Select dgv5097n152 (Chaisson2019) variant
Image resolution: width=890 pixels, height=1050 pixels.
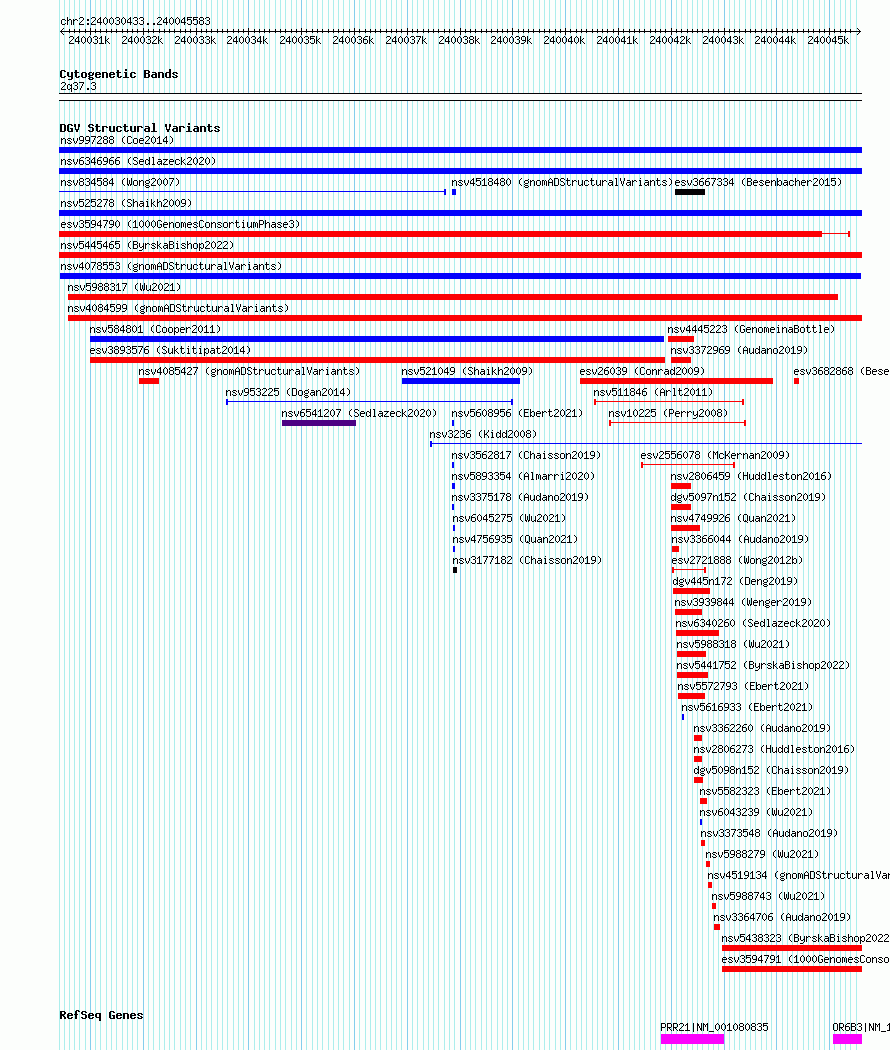pyautogui.click(x=748, y=497)
